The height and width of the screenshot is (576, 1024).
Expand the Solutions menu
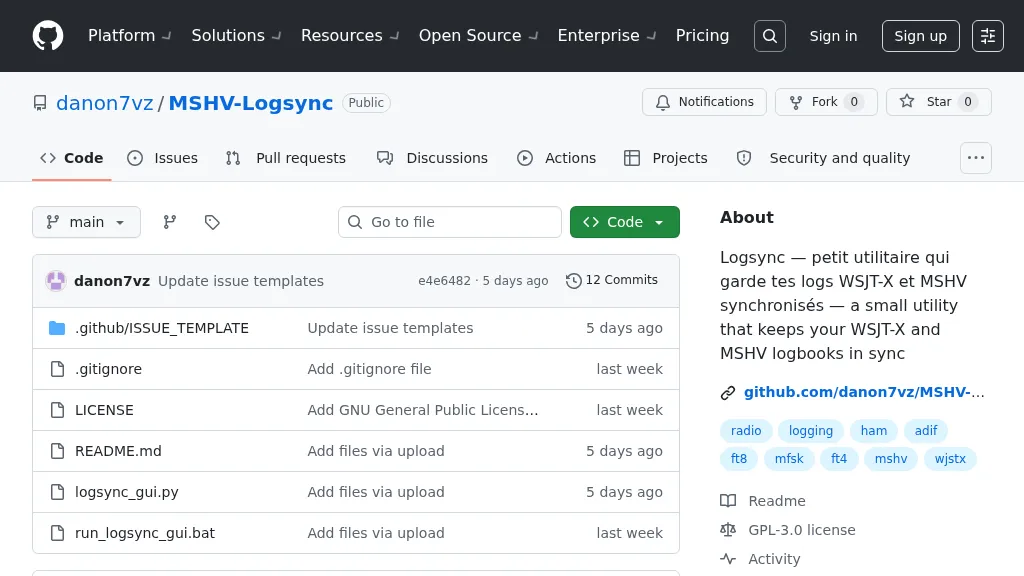click(236, 36)
